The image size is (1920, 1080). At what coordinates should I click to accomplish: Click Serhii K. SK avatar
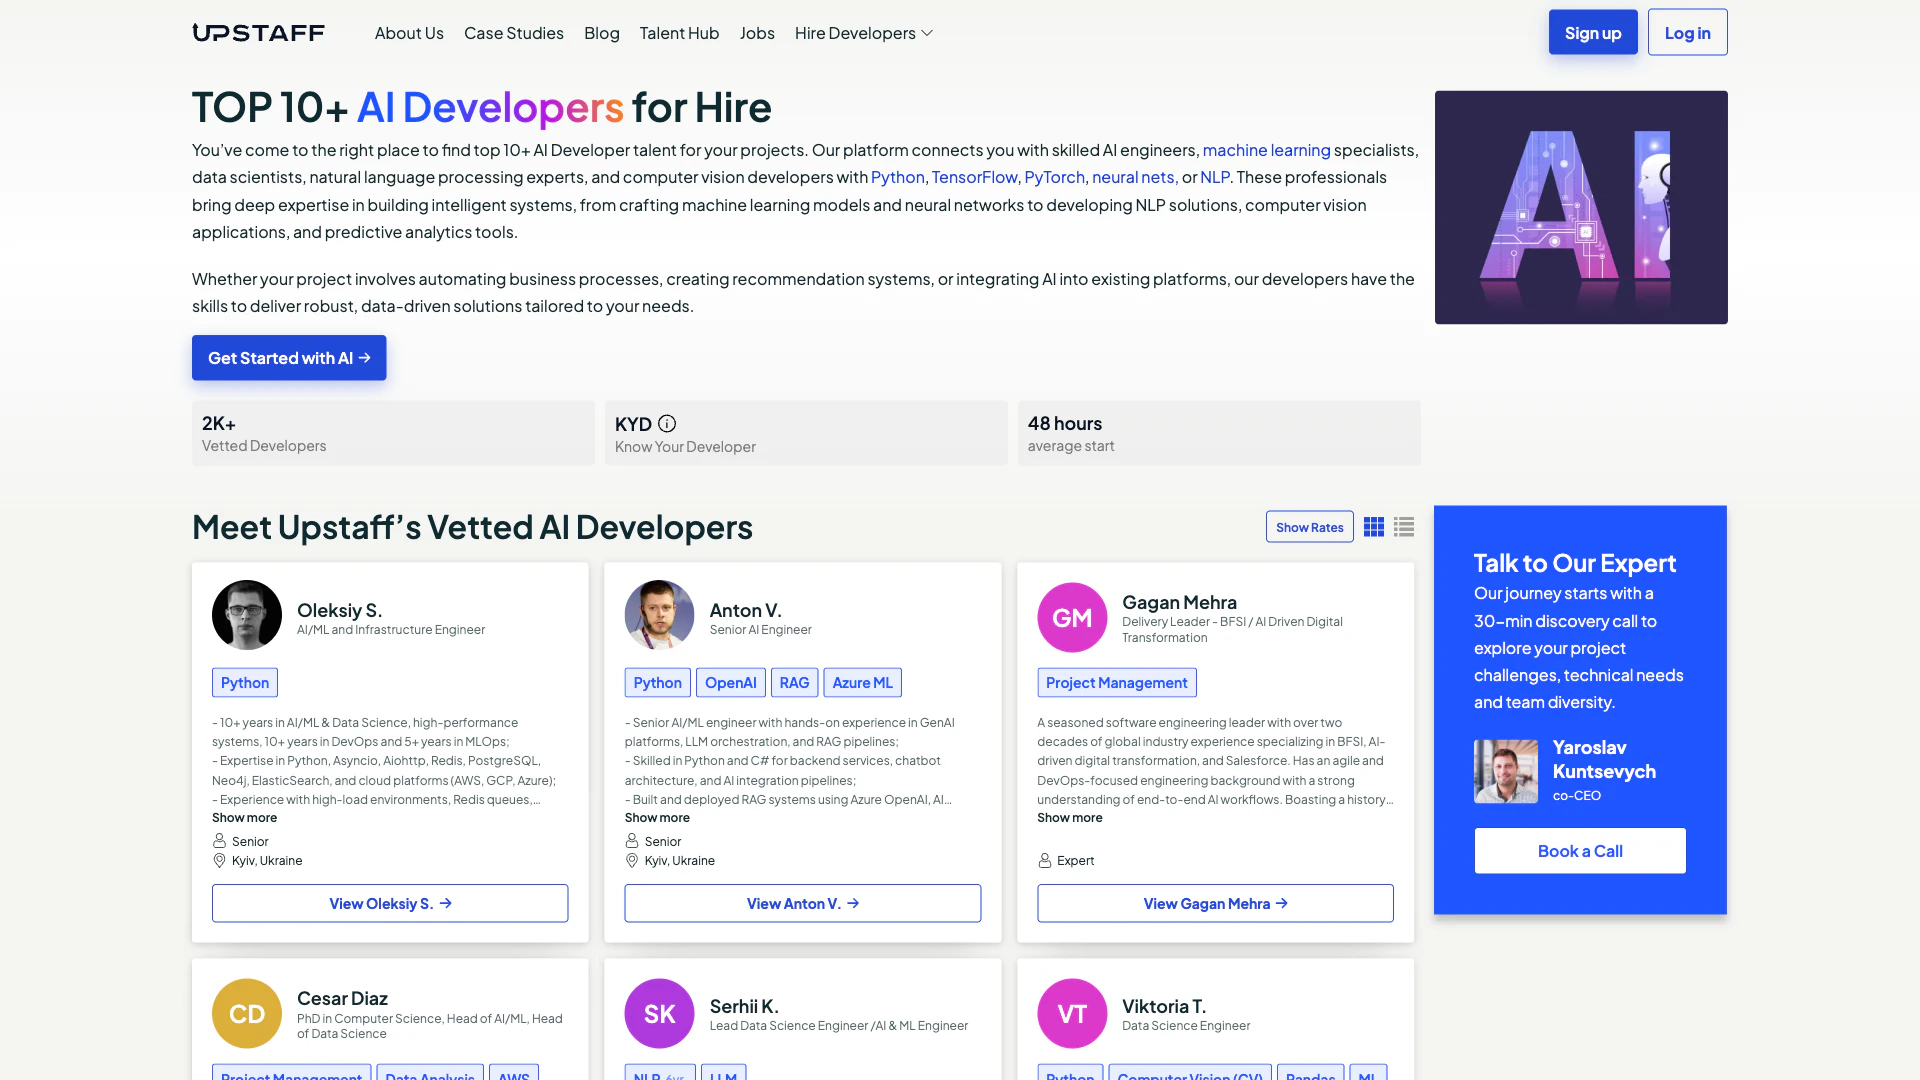(x=659, y=1013)
